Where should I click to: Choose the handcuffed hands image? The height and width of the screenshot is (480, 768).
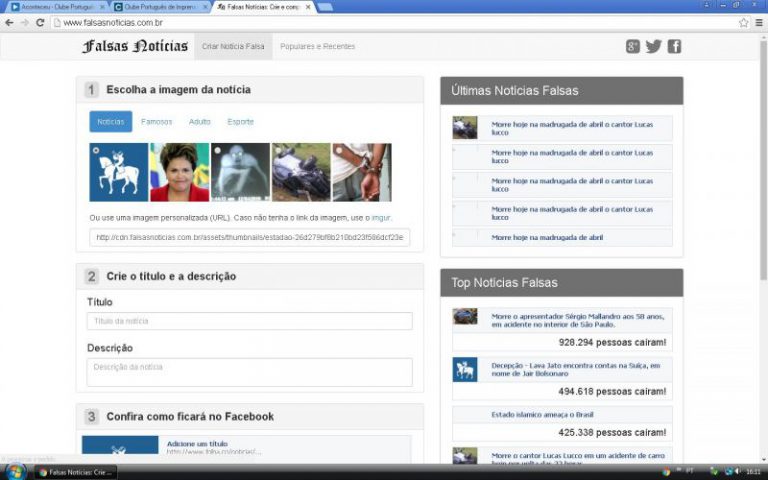click(361, 172)
